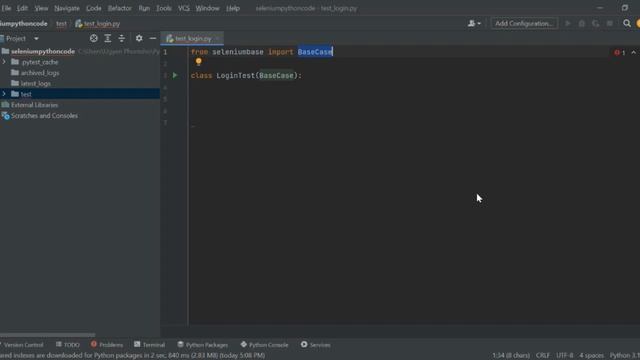Click the Python interpreter in status bar

click(624, 356)
